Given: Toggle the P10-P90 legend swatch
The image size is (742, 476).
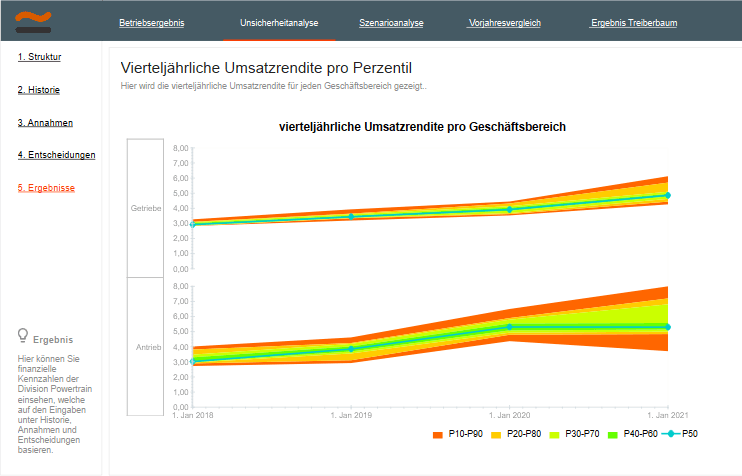Looking at the screenshot, I should (x=438, y=435).
